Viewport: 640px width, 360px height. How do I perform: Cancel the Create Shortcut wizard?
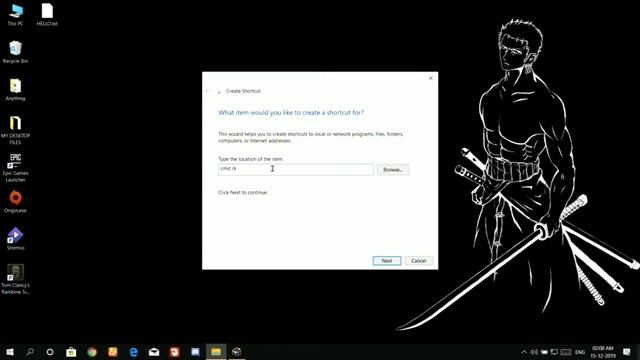(x=419, y=260)
